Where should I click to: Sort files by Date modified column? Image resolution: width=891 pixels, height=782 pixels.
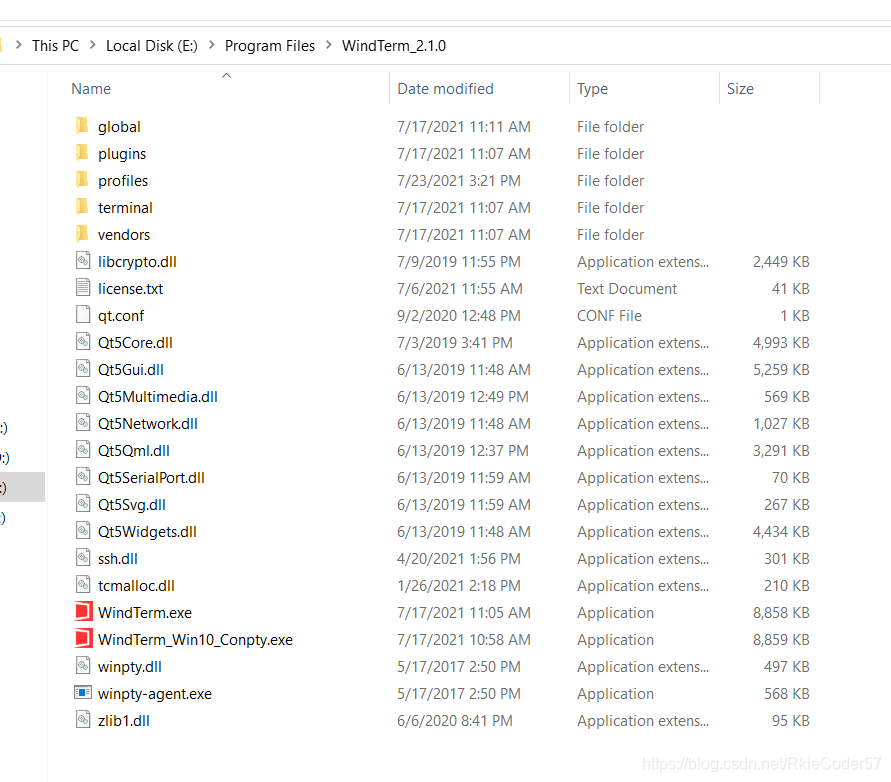[445, 89]
